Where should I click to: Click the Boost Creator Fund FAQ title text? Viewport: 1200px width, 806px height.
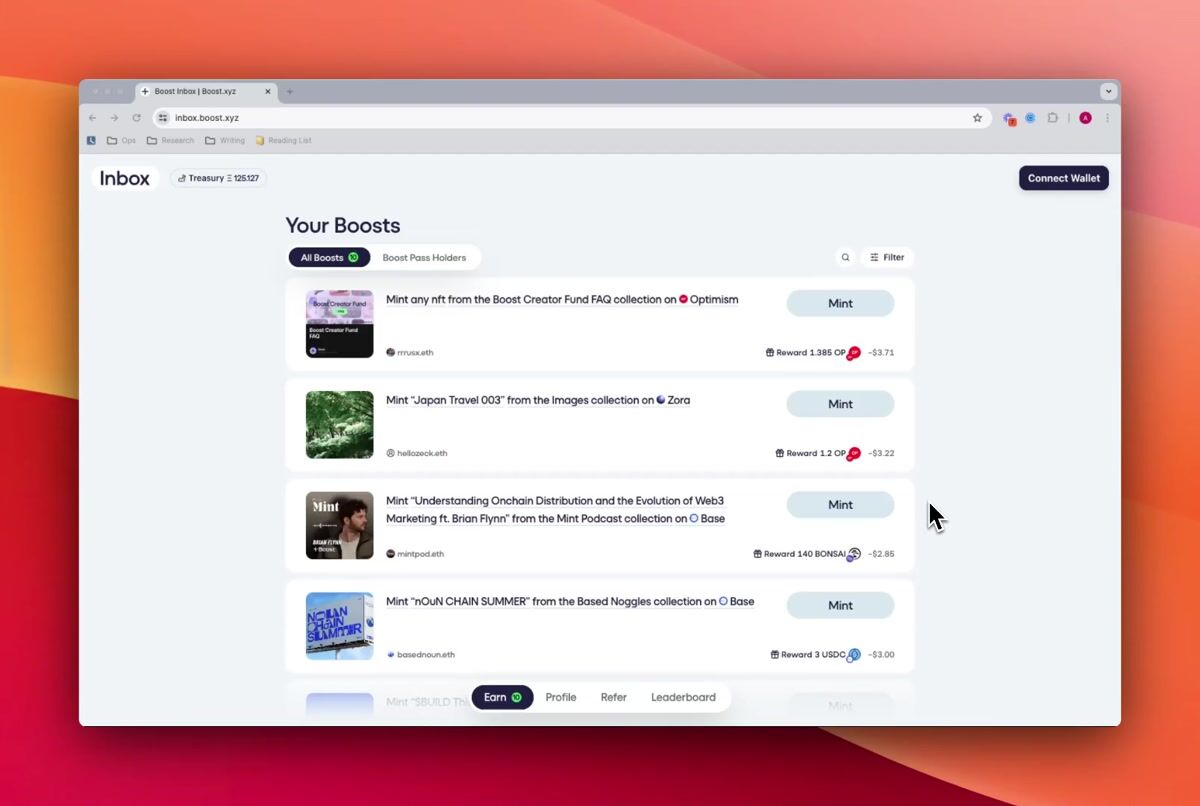coord(562,299)
